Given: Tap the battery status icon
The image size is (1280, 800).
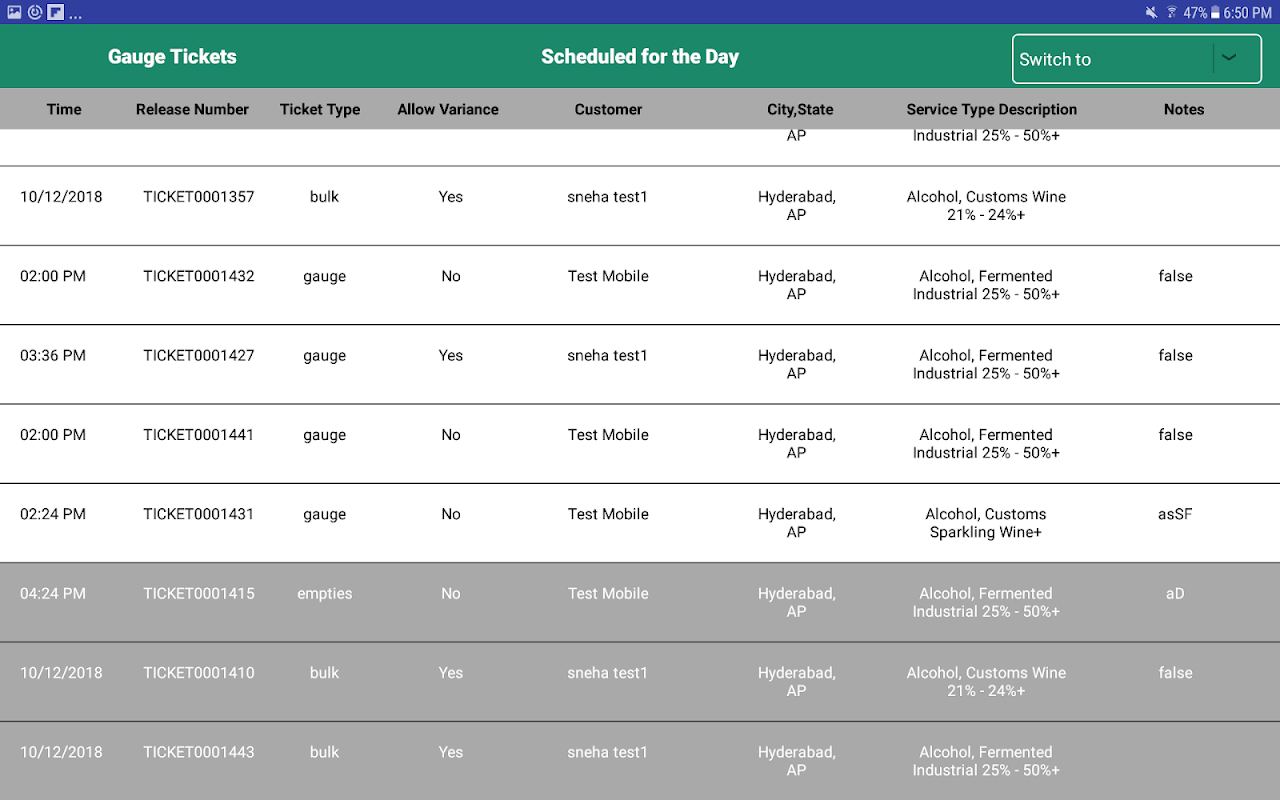Looking at the screenshot, I should click(x=1215, y=13).
